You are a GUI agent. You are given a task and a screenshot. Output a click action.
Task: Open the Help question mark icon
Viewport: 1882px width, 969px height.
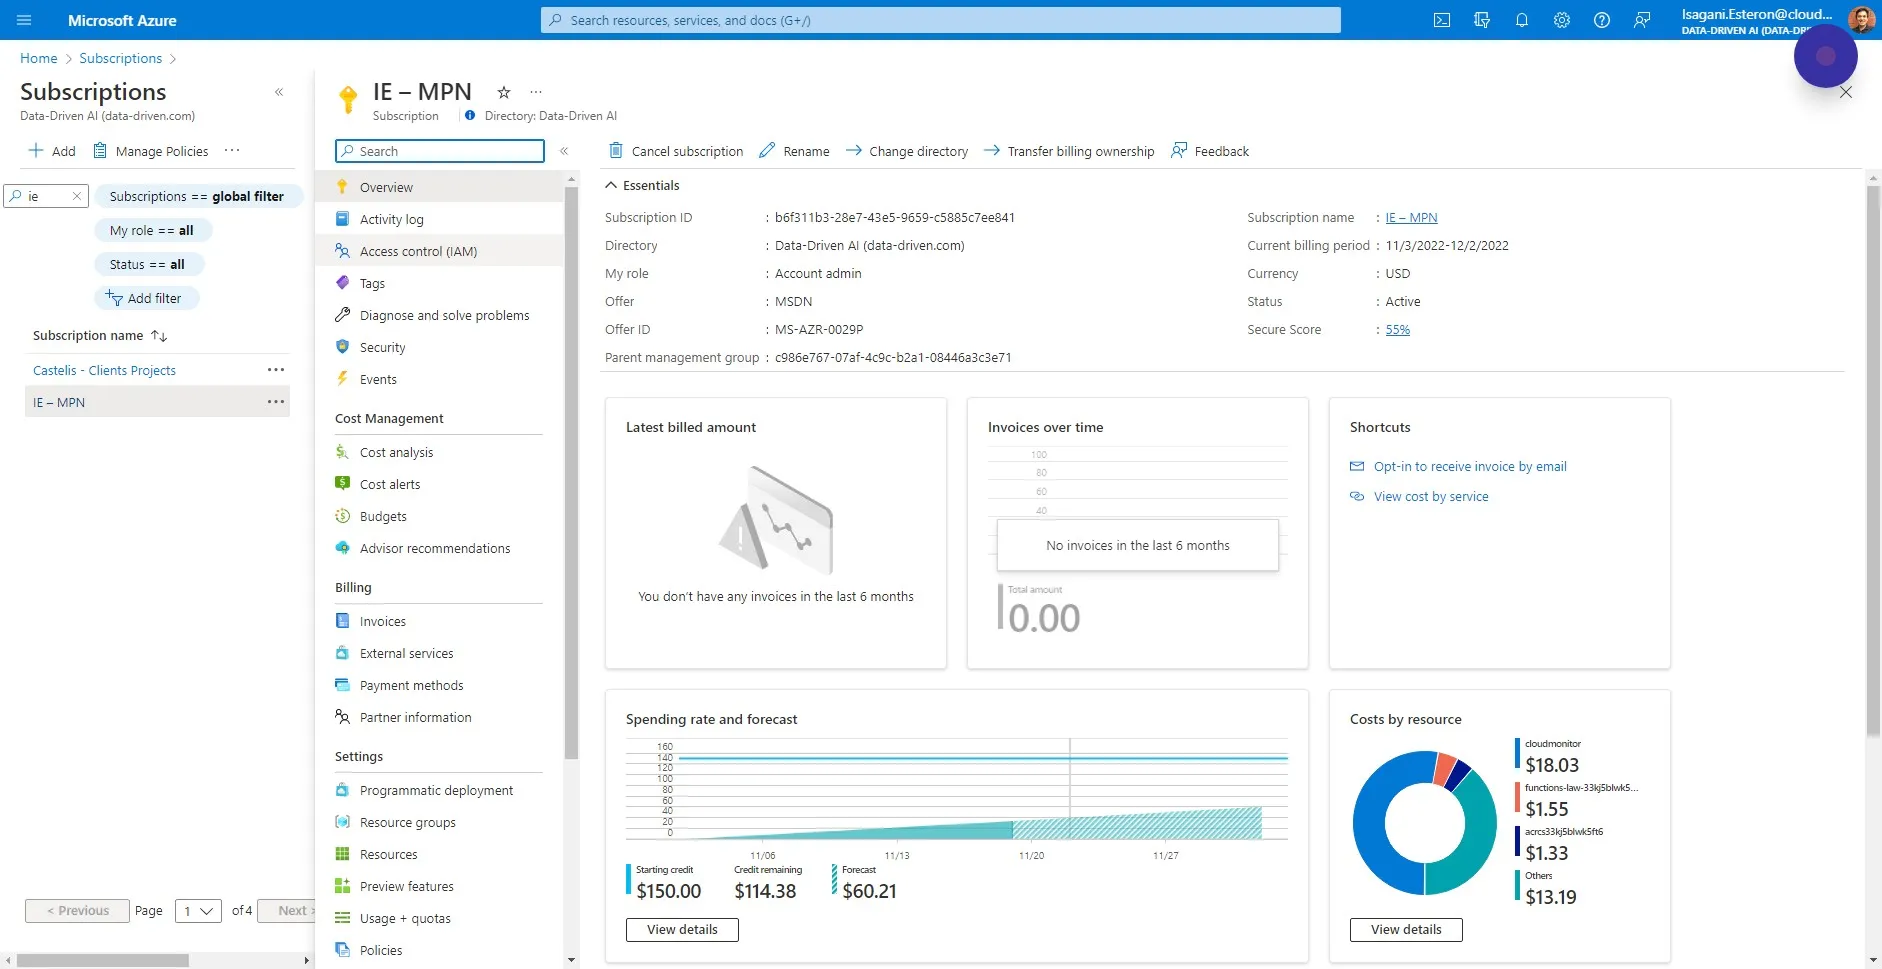pyautogui.click(x=1602, y=20)
